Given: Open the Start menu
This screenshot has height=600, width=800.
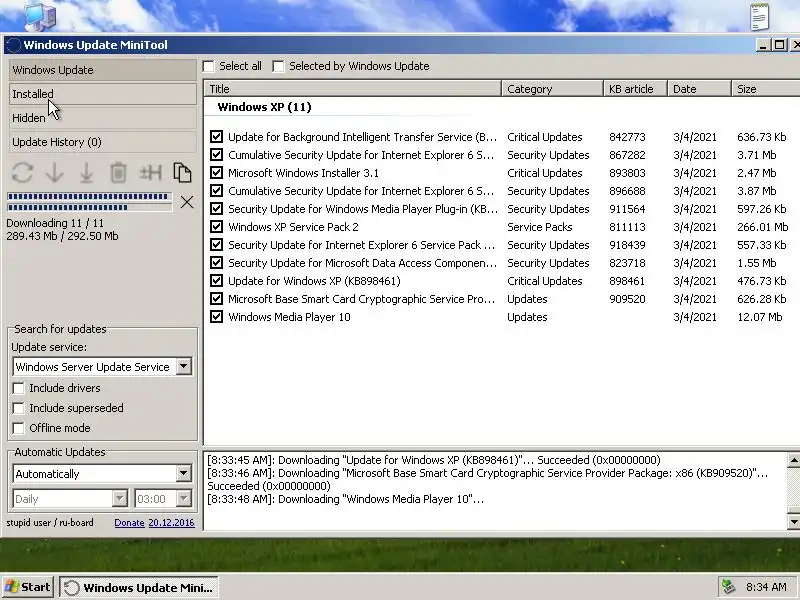Looking at the screenshot, I should click(28, 587).
